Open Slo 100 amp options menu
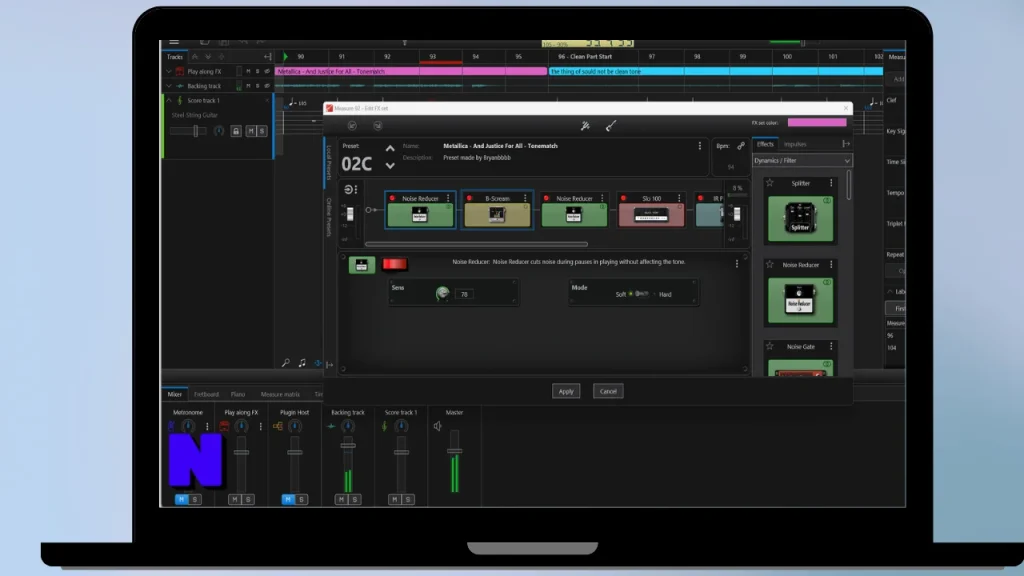 click(x=679, y=198)
